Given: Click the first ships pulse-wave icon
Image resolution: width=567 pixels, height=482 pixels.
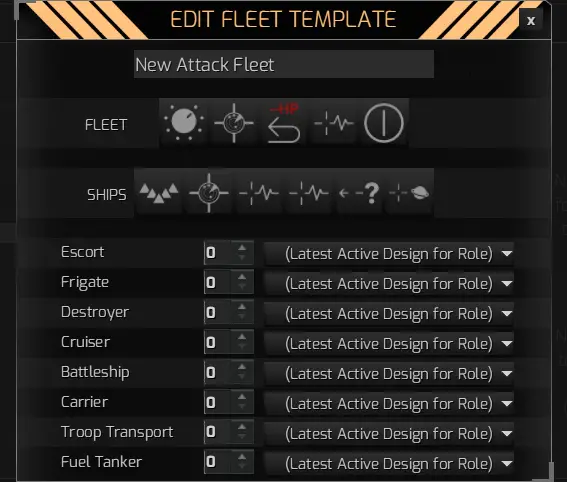Looking at the screenshot, I should coord(259,193).
